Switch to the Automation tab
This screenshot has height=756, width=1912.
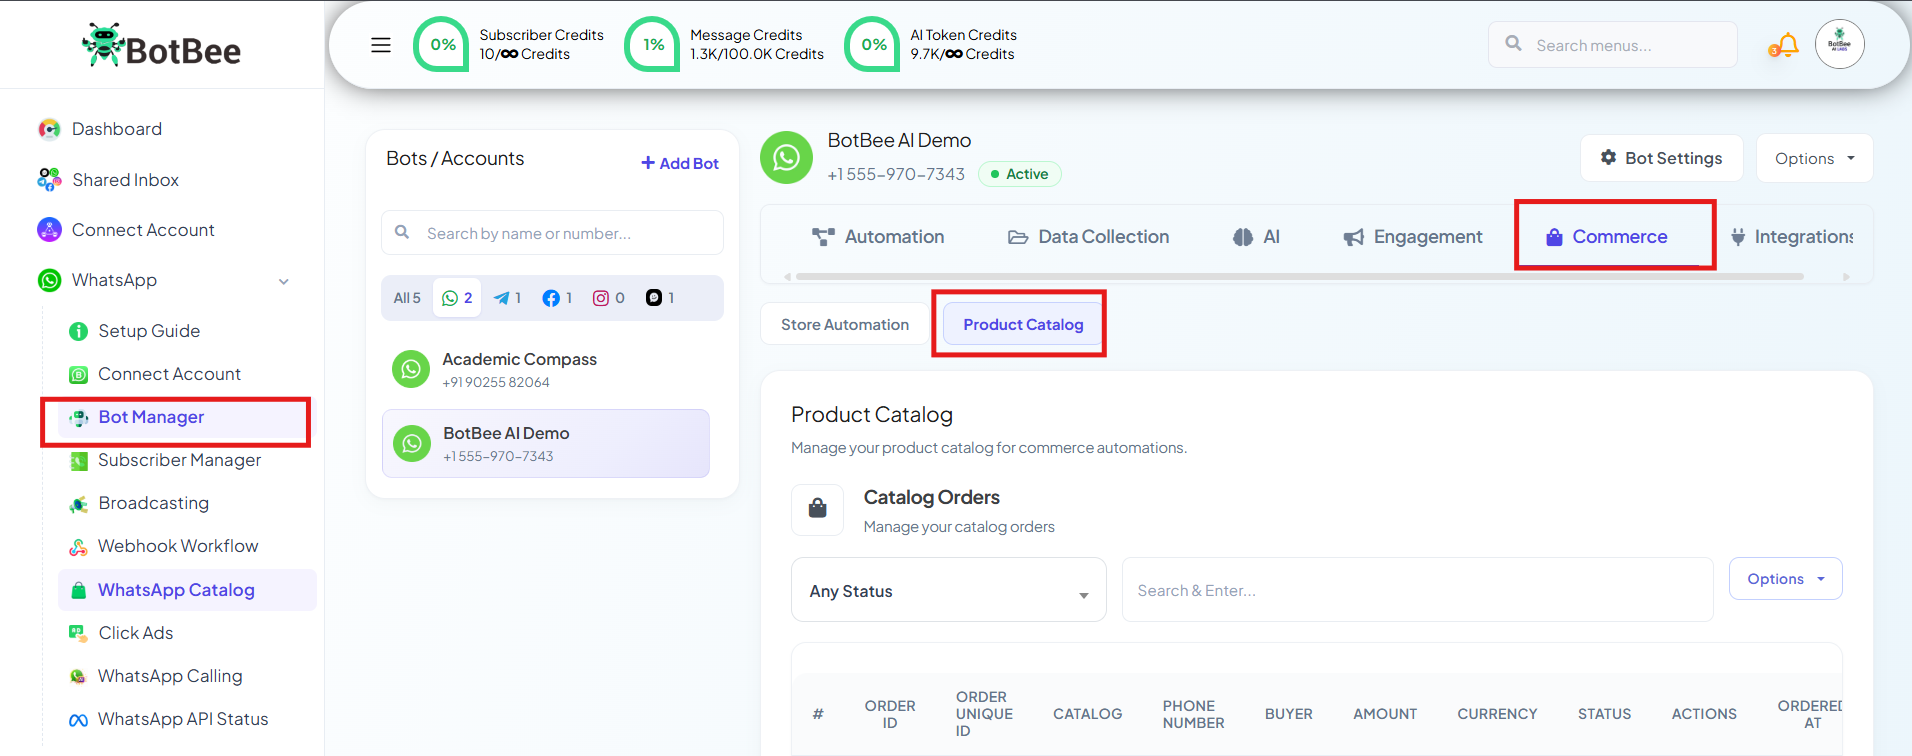(x=878, y=237)
